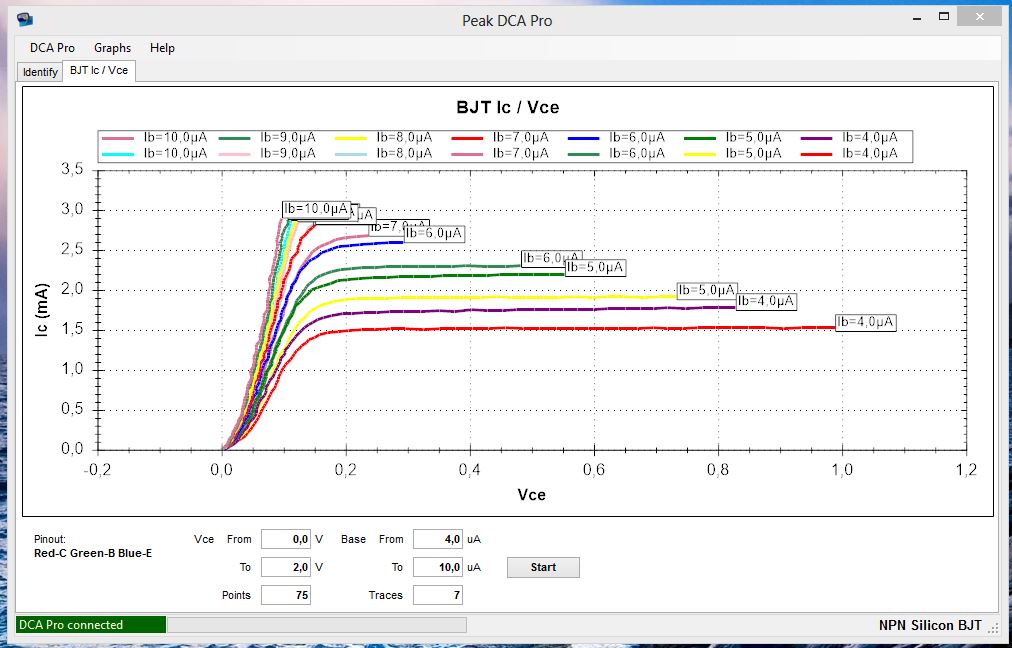Switch to the Identify tab
This screenshot has height=648, width=1012.
tap(40, 72)
